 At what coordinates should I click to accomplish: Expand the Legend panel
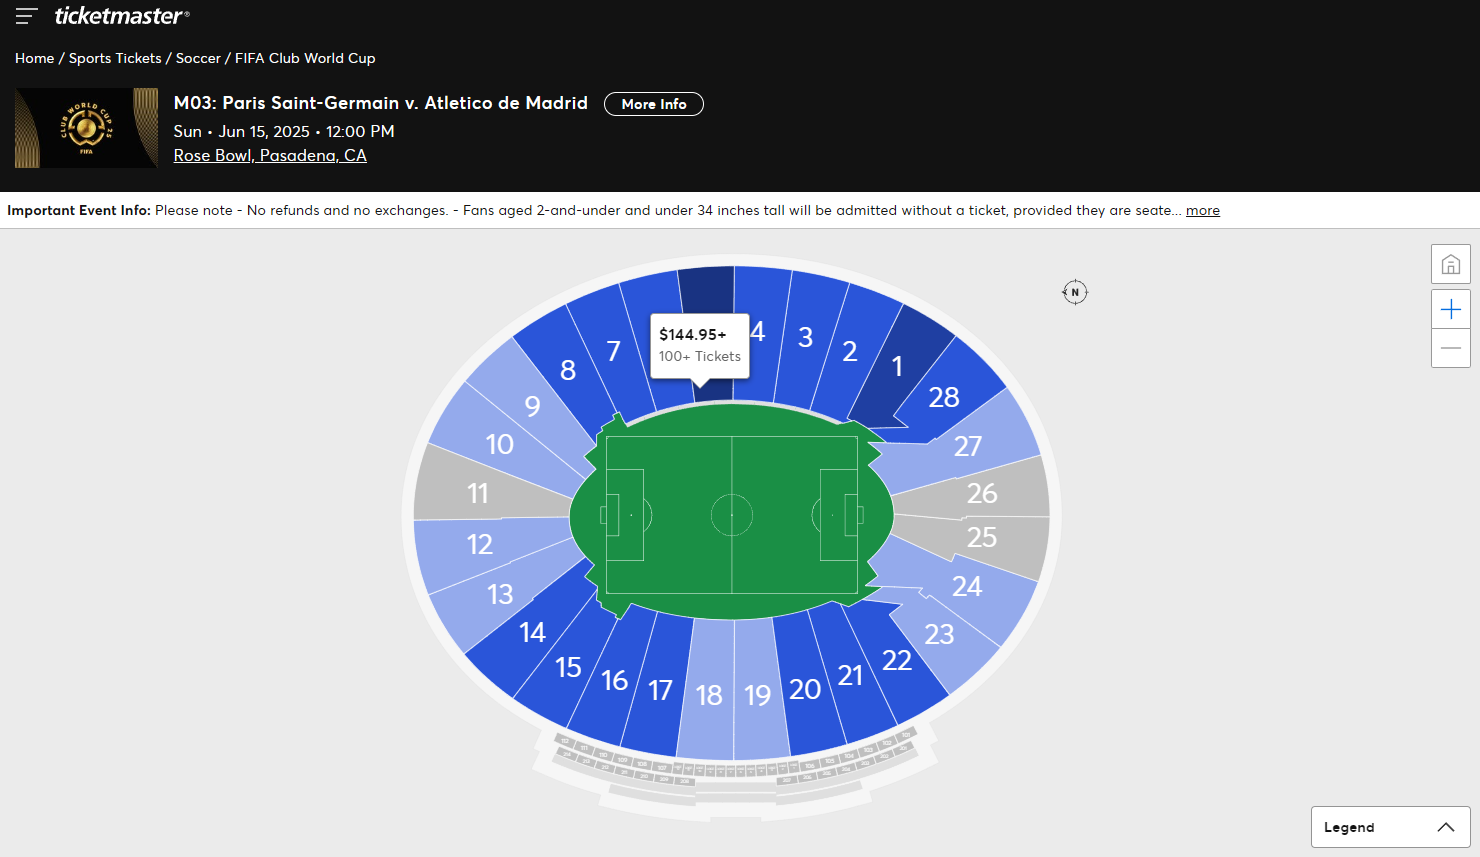coord(1389,827)
